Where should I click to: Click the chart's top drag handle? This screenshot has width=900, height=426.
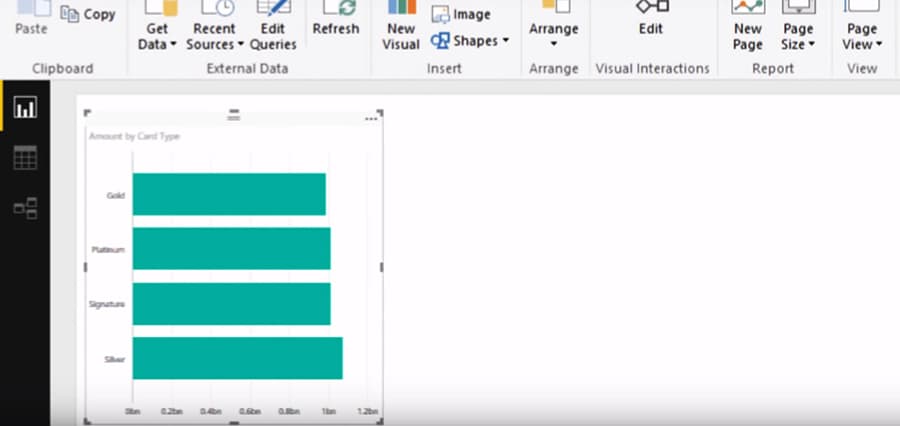coord(234,115)
